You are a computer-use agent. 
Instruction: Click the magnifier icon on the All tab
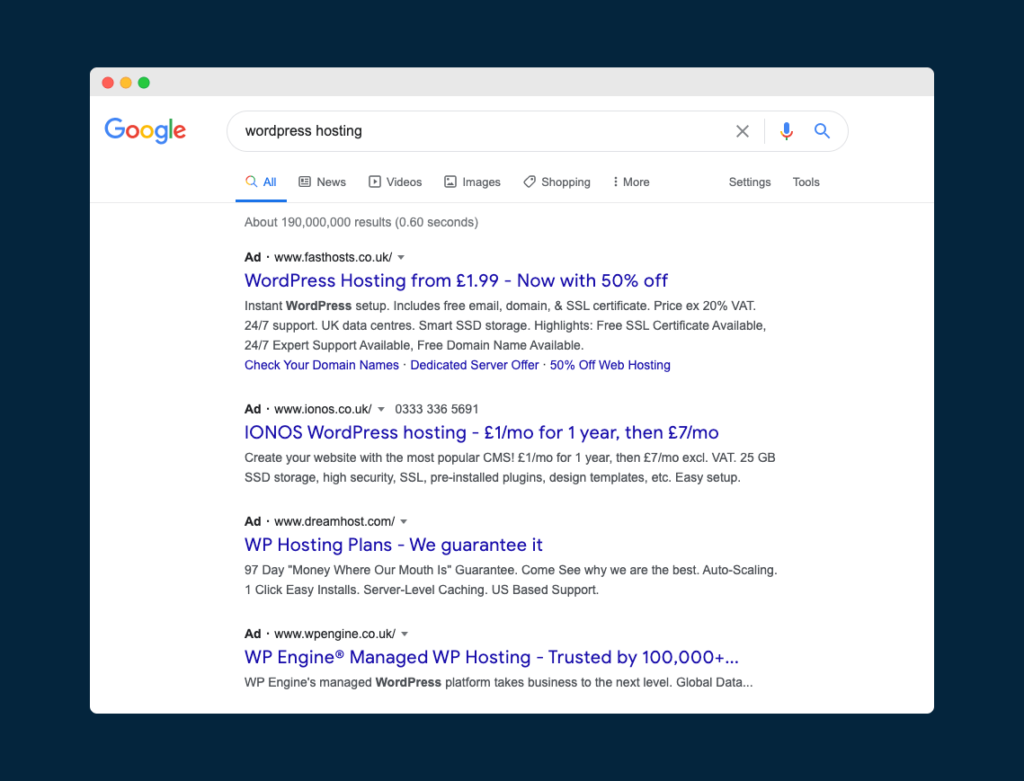coord(251,182)
